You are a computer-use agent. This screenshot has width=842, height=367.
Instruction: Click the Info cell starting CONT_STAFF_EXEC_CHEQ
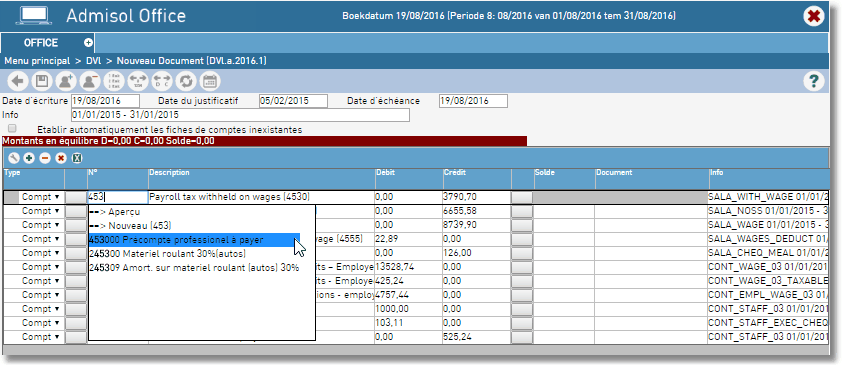768,323
